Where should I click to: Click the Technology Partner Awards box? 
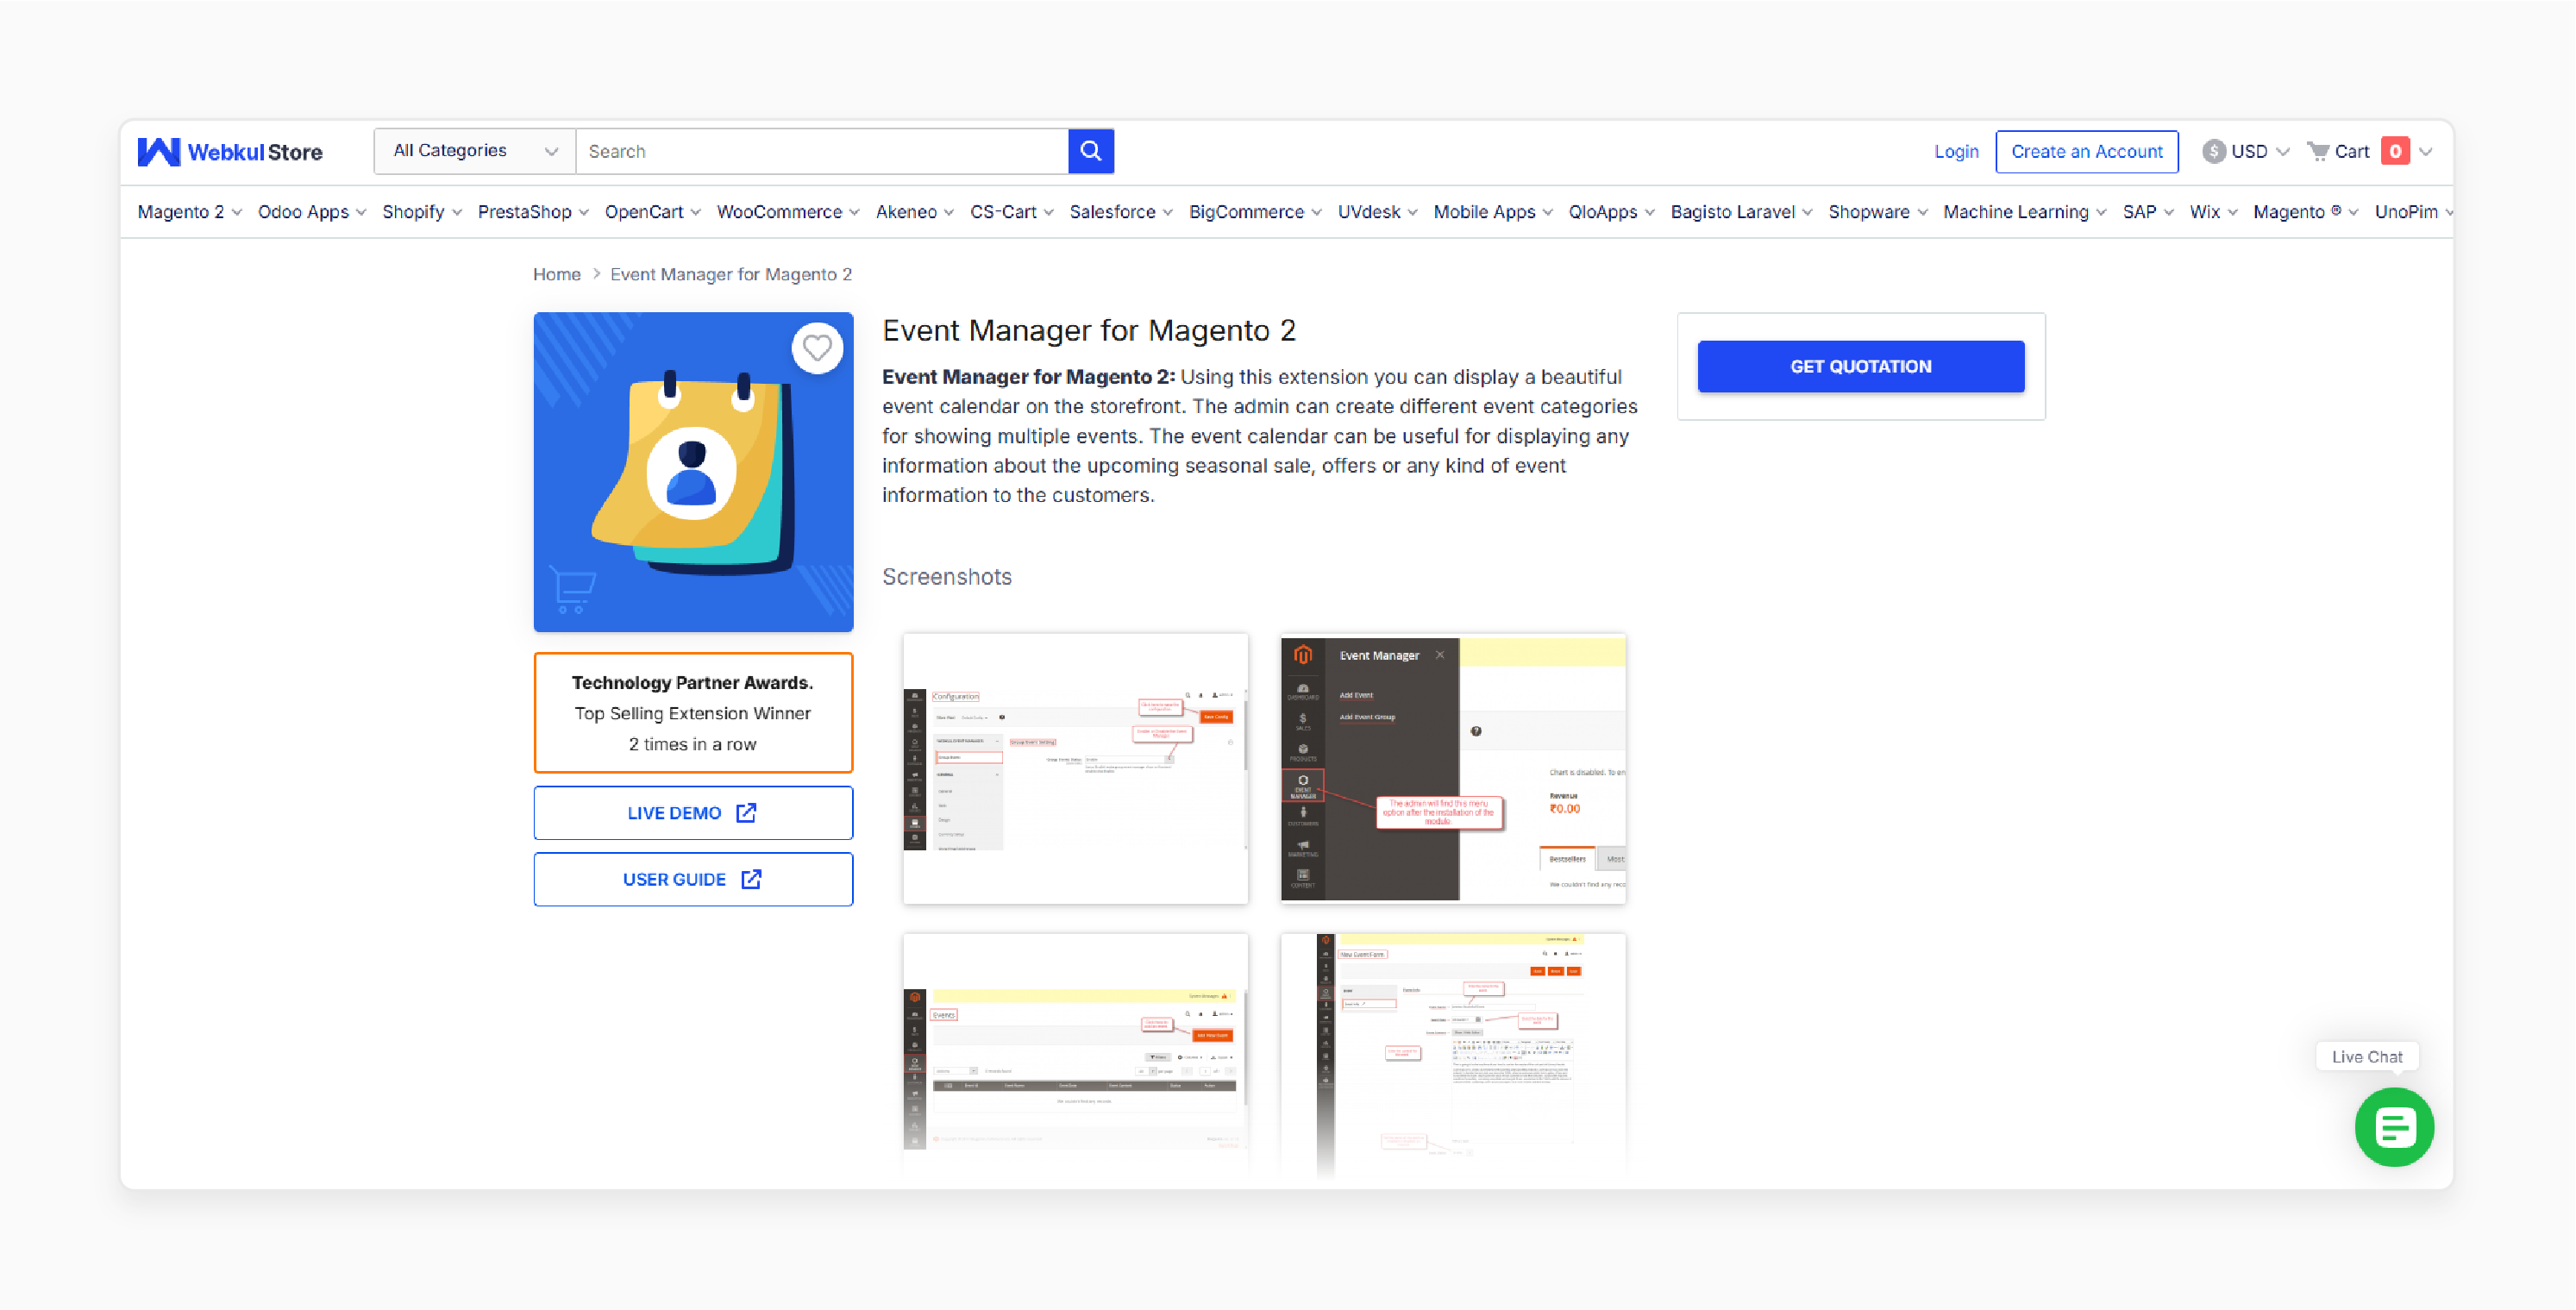693,713
